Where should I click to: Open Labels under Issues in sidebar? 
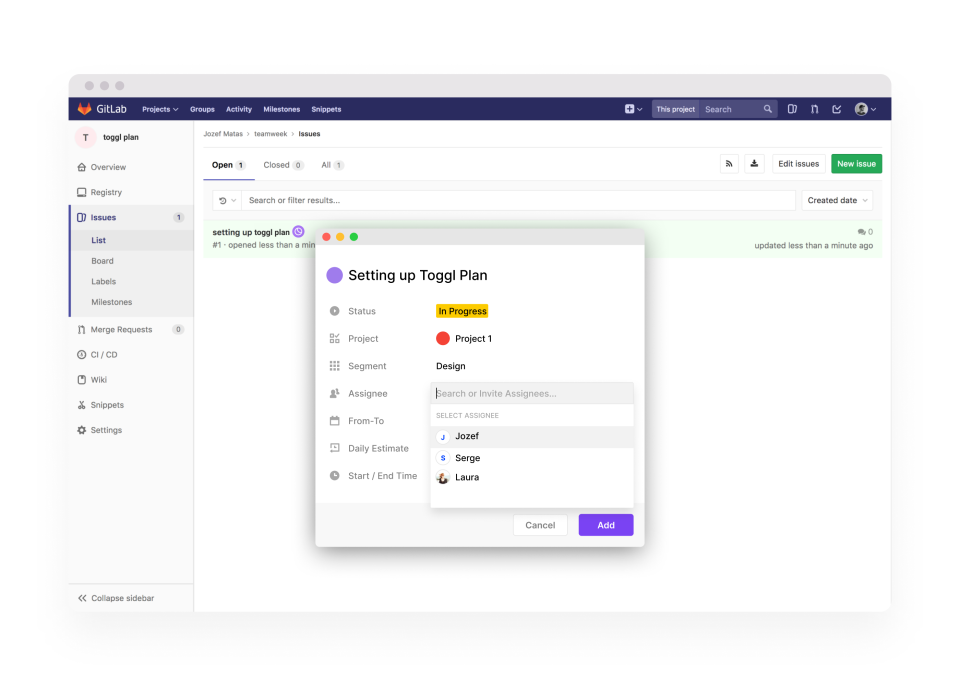(x=103, y=282)
